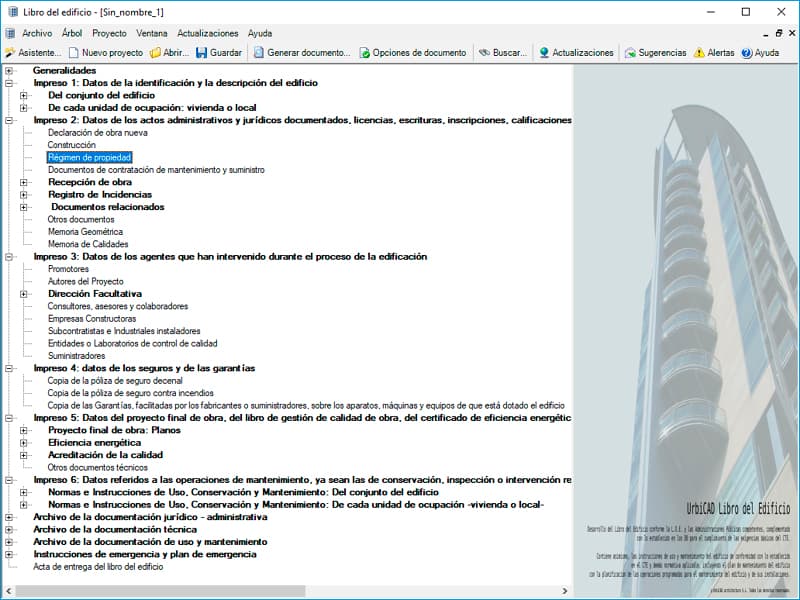Open the Actualizaciones menu

[208, 33]
